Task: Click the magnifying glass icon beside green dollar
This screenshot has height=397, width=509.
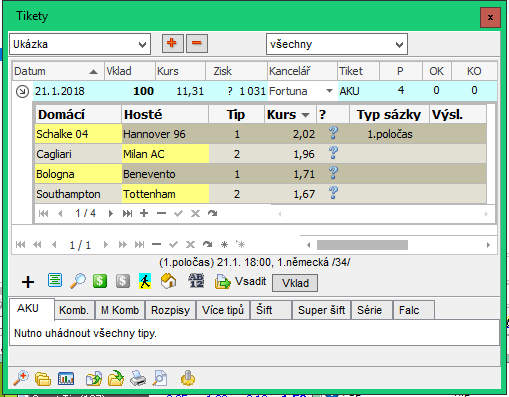Action: (78, 281)
